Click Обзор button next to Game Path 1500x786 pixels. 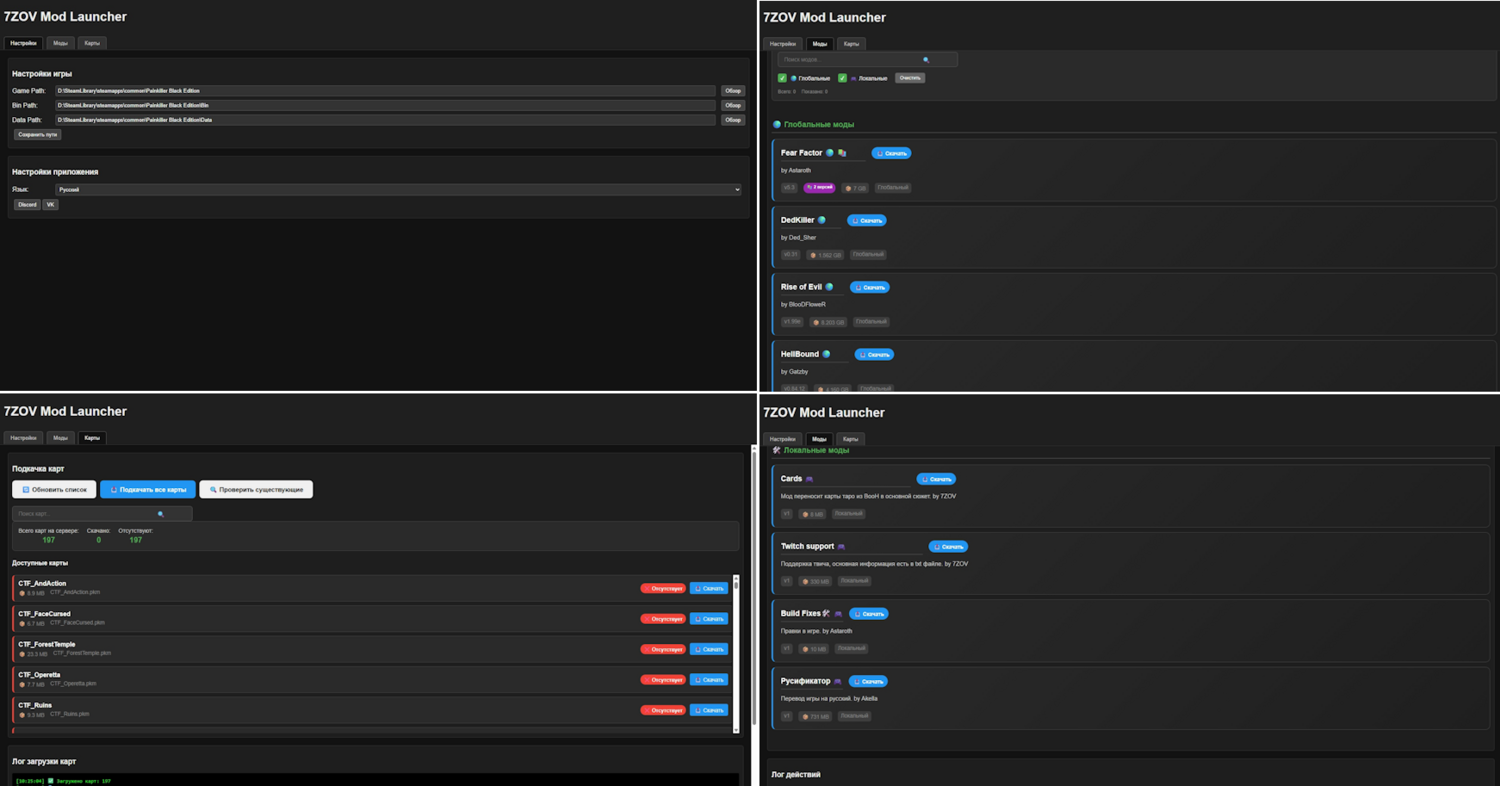(733, 91)
